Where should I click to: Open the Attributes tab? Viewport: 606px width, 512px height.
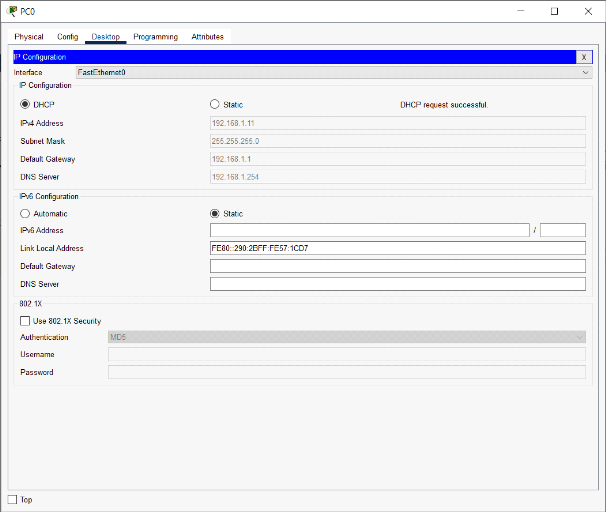[x=208, y=37]
